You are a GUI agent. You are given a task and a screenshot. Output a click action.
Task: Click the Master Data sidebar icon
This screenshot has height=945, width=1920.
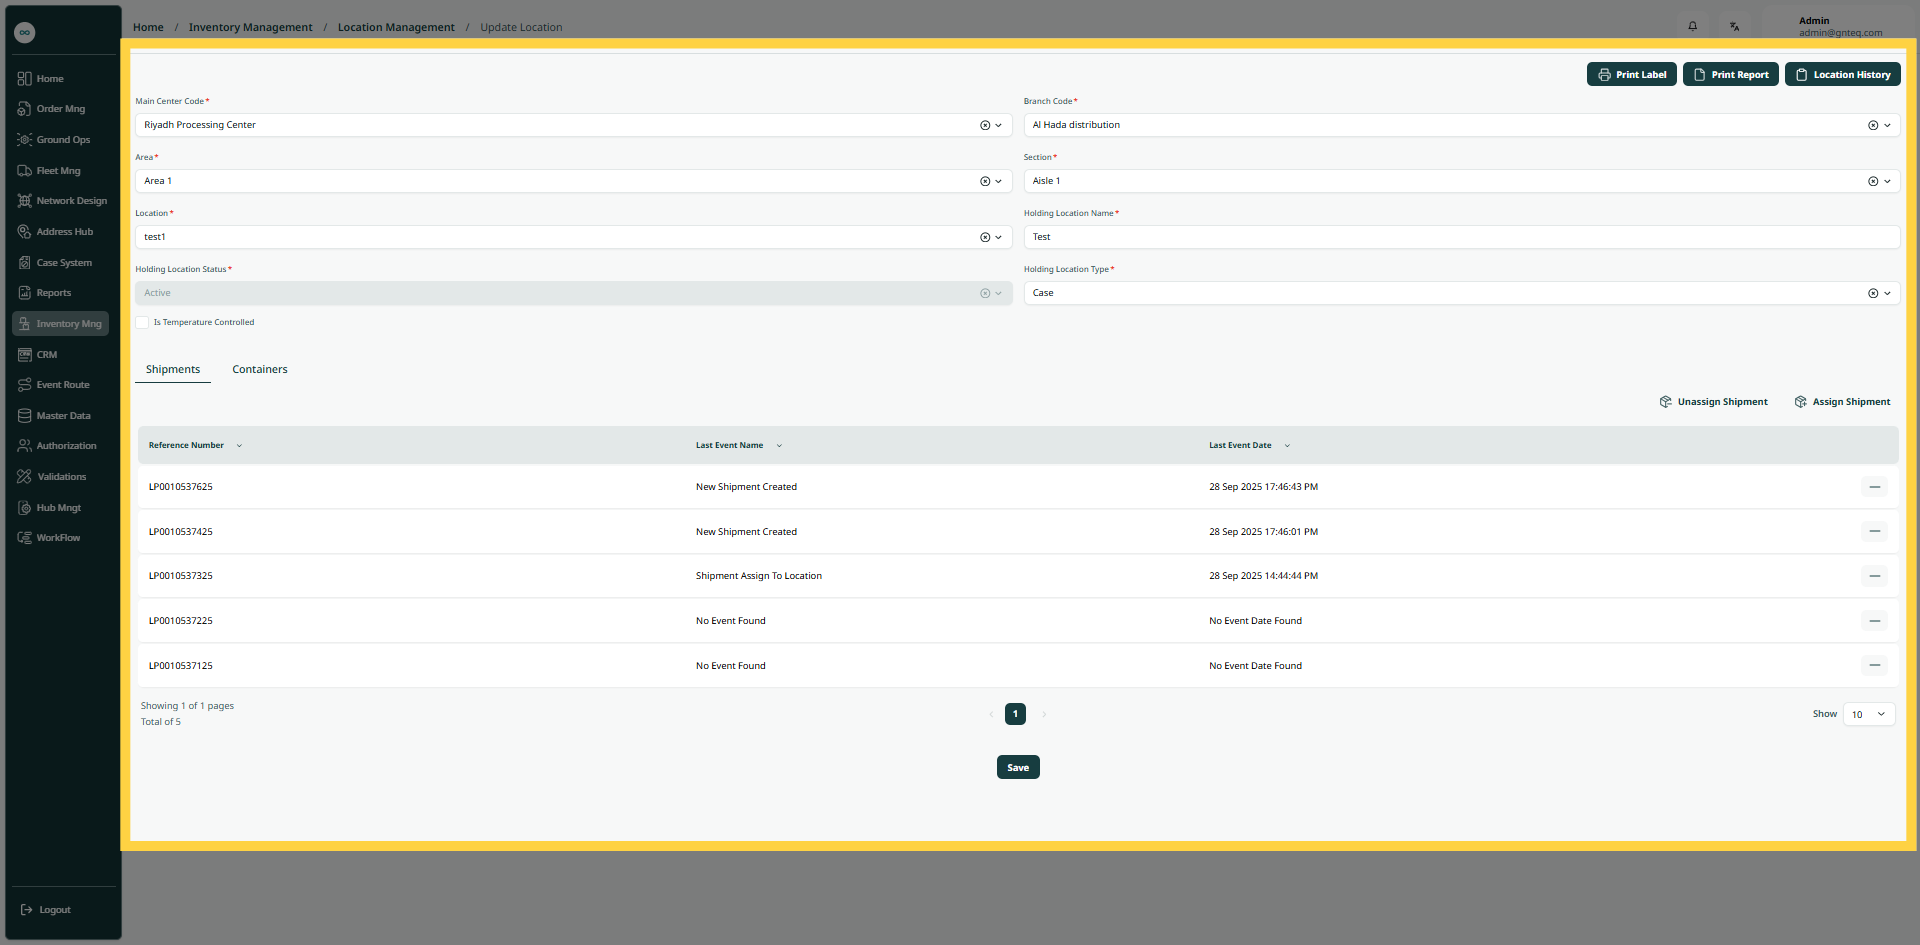[25, 416]
